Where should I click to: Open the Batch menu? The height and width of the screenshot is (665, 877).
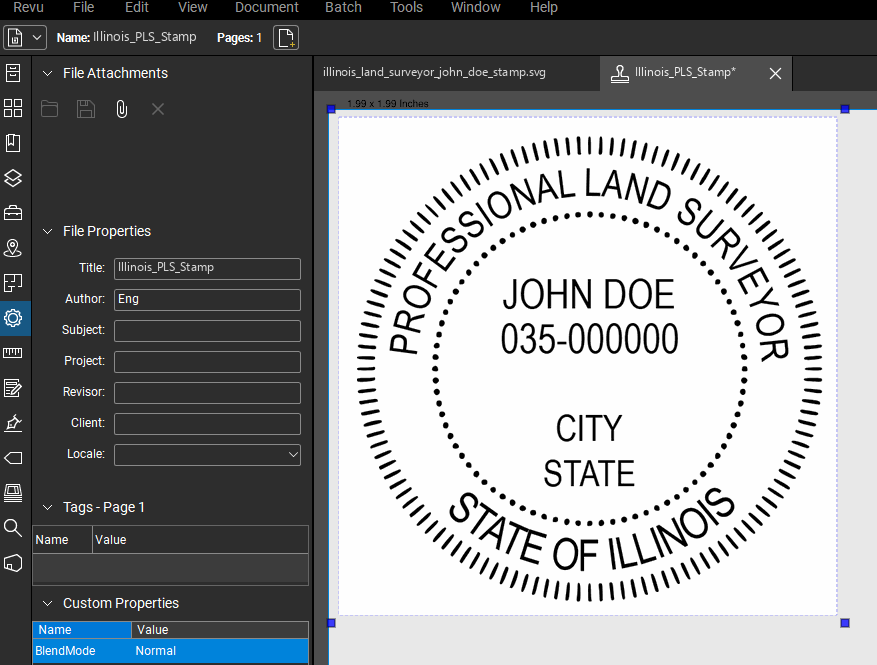pyautogui.click(x=343, y=7)
